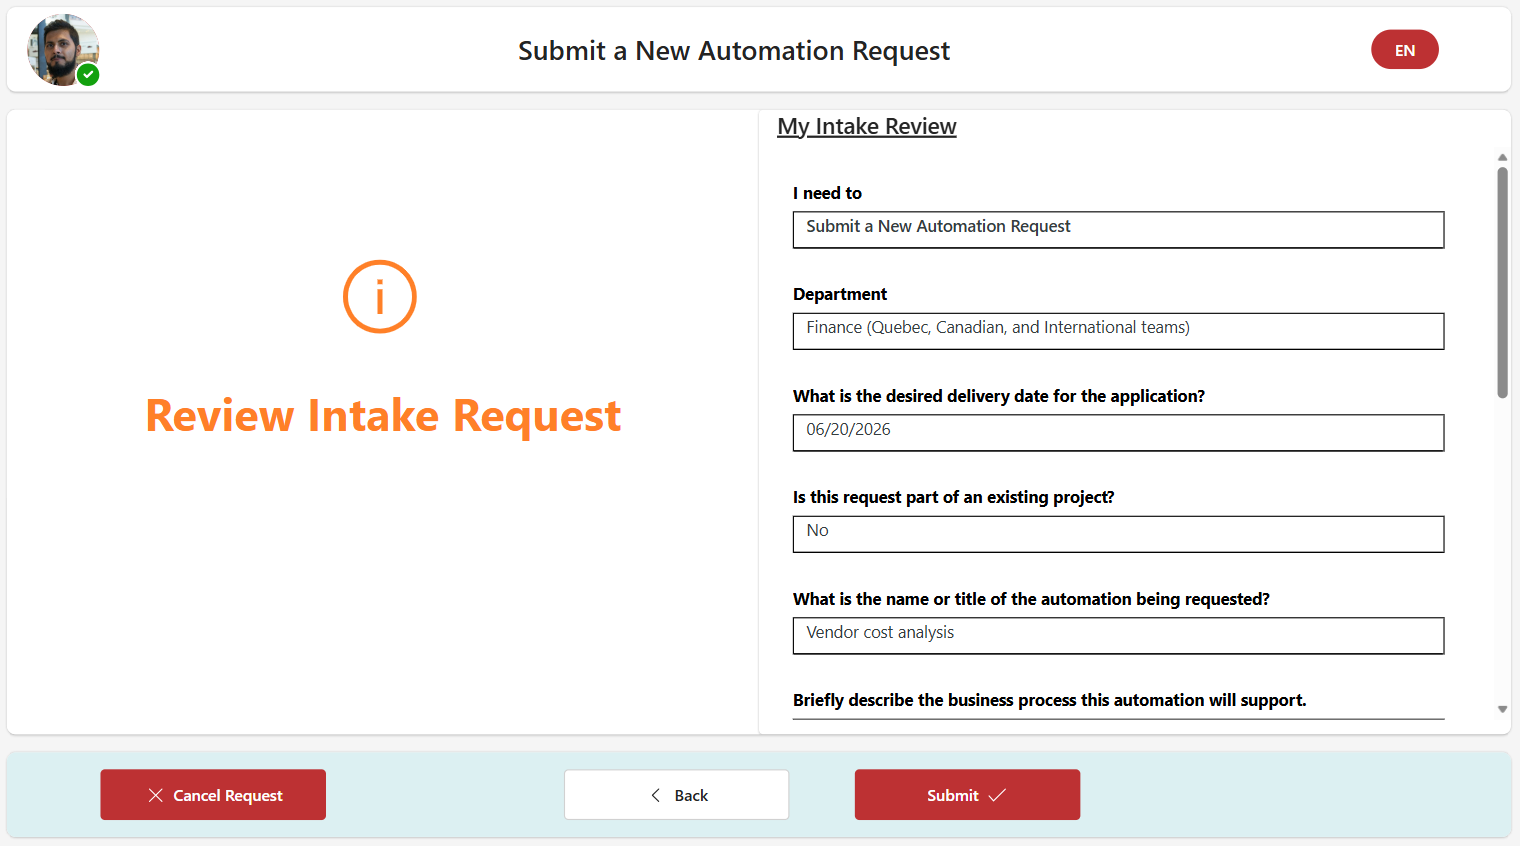Click the desired delivery date field

tap(1118, 432)
